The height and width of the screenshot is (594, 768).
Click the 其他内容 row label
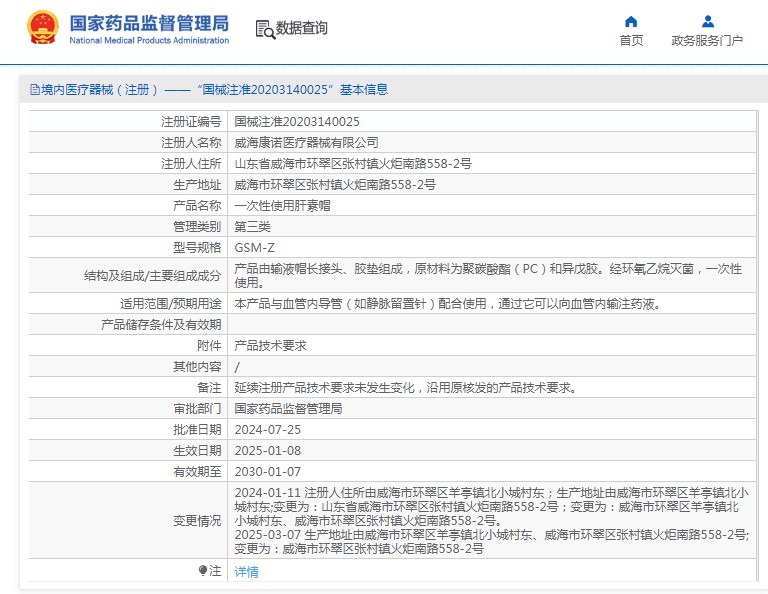tap(197, 367)
